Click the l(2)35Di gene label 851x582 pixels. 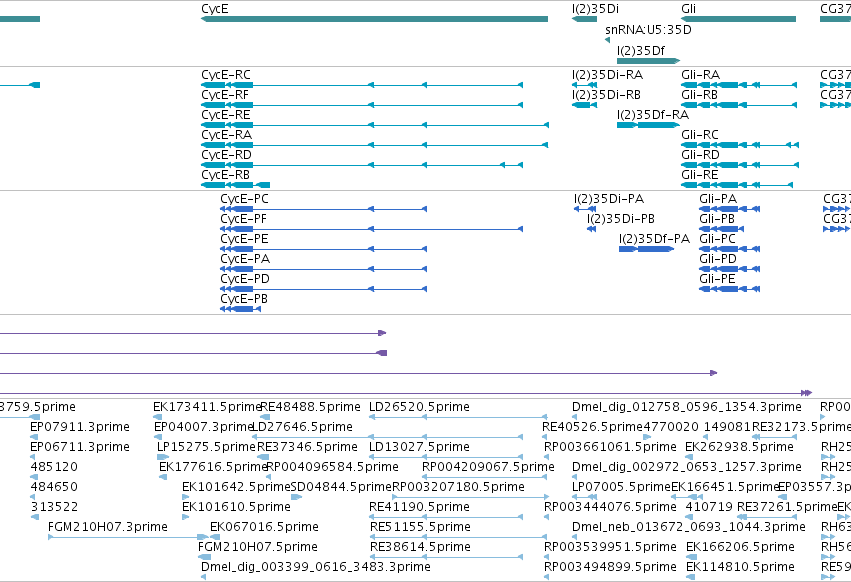point(595,9)
